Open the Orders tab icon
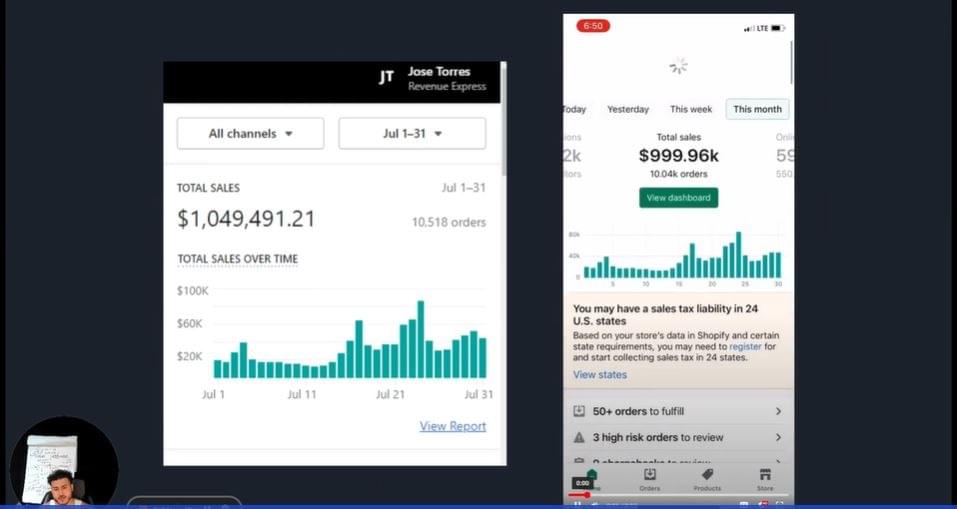This screenshot has height=509, width=957. tap(649, 475)
